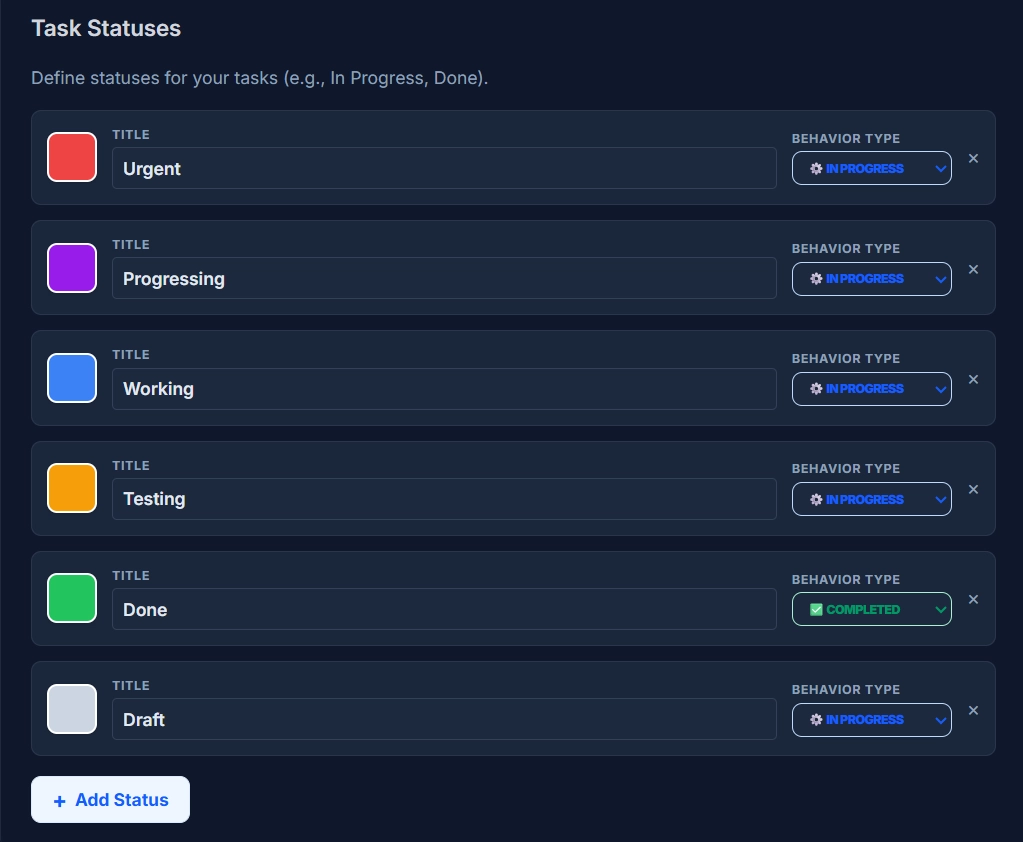
Task: Click inside the Testing title input field
Action: (x=444, y=498)
